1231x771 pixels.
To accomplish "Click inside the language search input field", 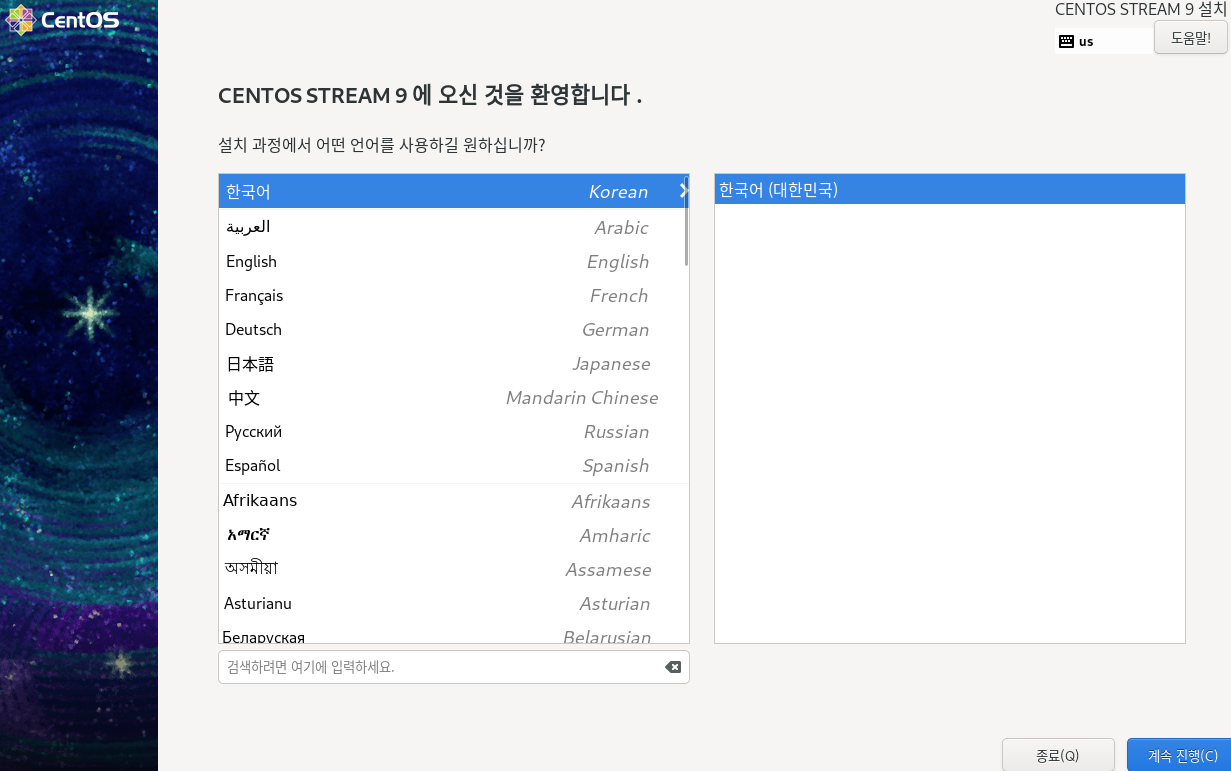I will [x=454, y=667].
